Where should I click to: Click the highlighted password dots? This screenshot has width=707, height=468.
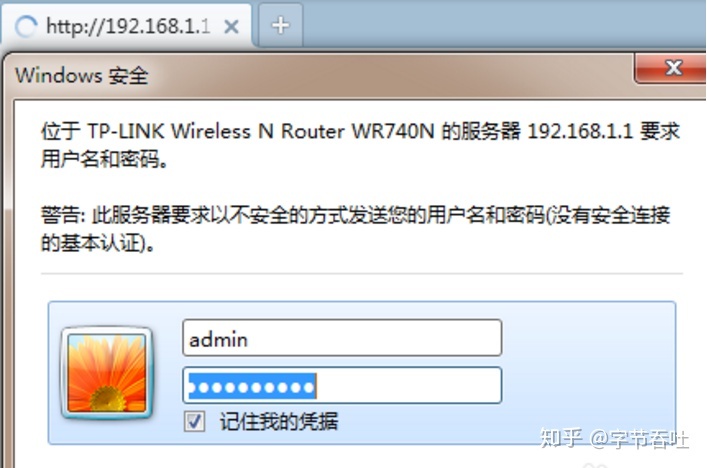[252, 386]
